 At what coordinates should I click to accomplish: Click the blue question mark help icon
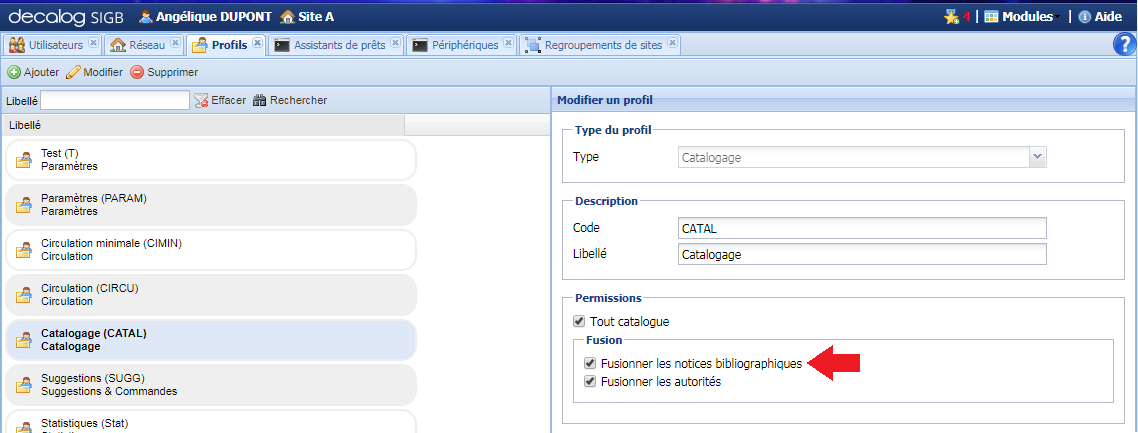pyautogui.click(x=1123, y=45)
